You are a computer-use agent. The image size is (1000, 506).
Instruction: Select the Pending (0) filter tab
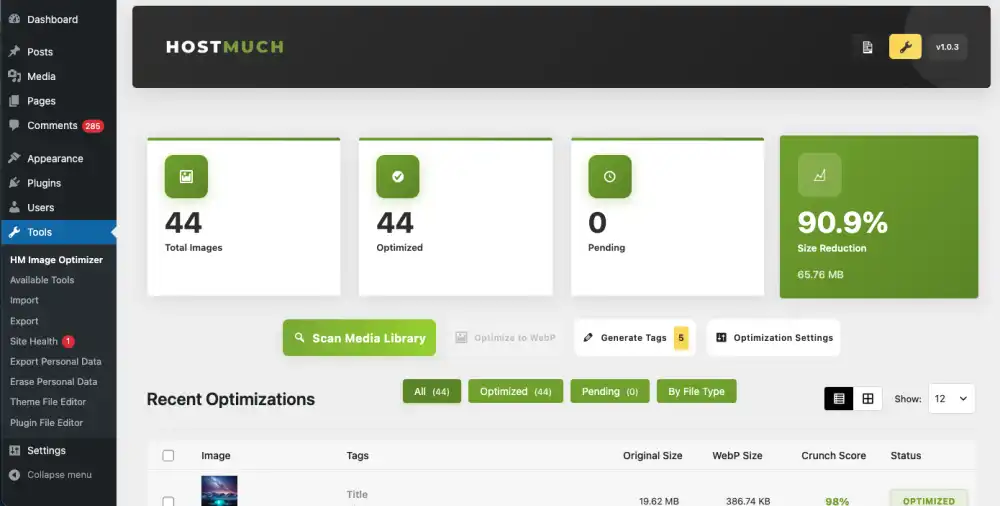pos(610,391)
